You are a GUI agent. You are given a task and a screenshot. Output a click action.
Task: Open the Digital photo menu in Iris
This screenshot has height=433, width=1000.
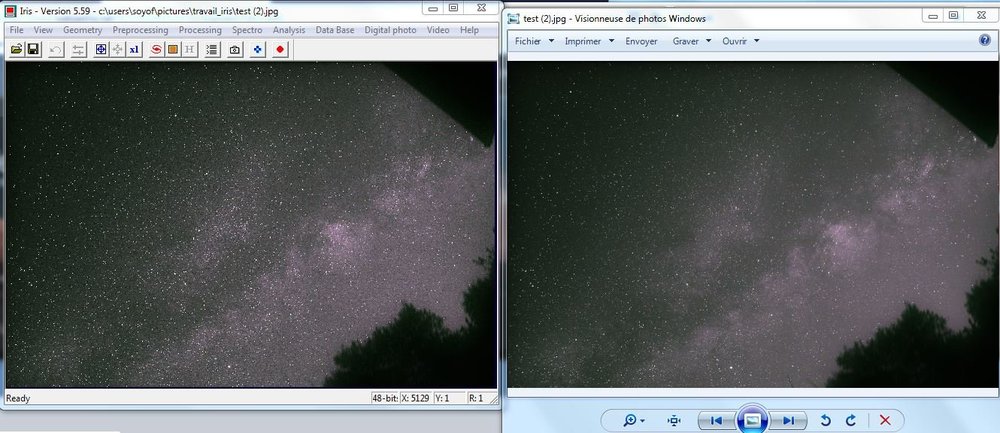click(x=390, y=30)
